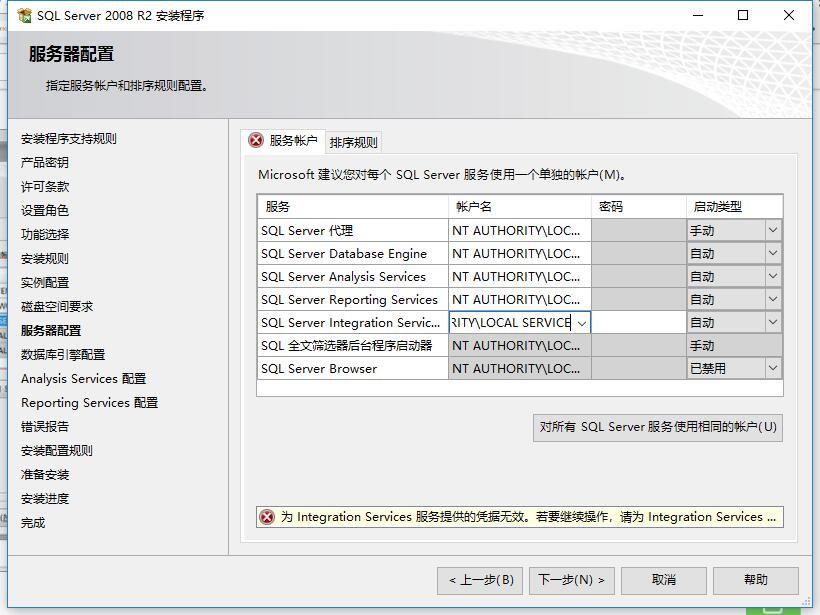Viewport: 820px width, 615px height.
Task: Click the 下一步(N) next button
Action: coord(572,580)
